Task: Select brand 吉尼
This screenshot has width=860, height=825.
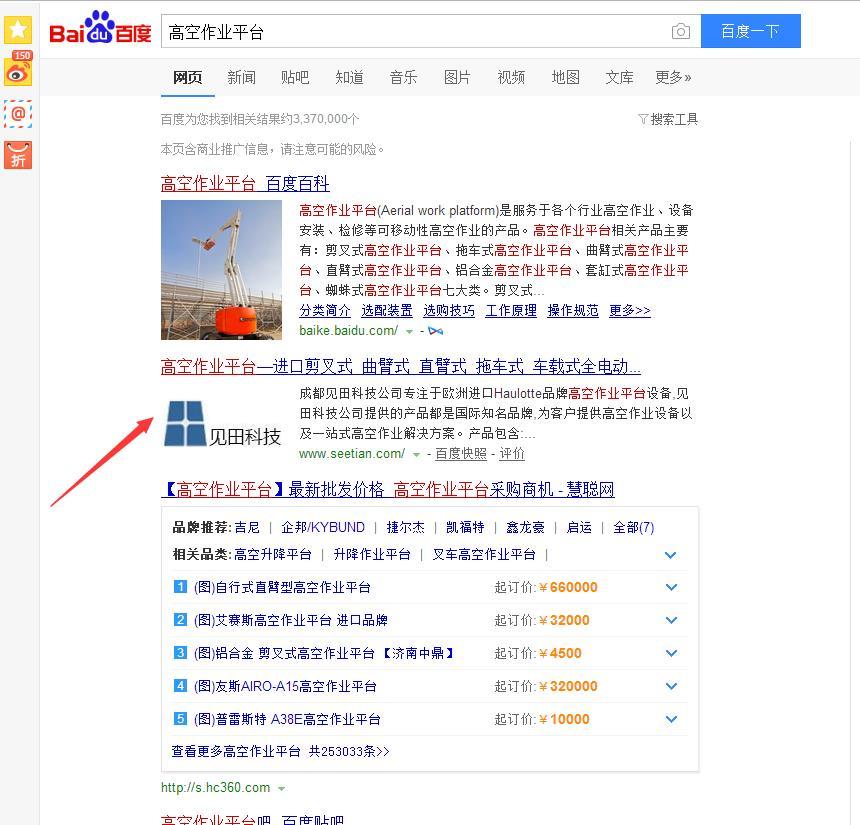Action: pyautogui.click(x=247, y=527)
